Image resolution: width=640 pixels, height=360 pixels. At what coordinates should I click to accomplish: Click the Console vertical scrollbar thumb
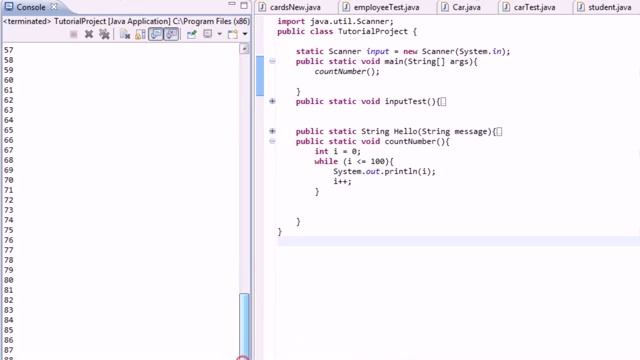pyautogui.click(x=244, y=326)
